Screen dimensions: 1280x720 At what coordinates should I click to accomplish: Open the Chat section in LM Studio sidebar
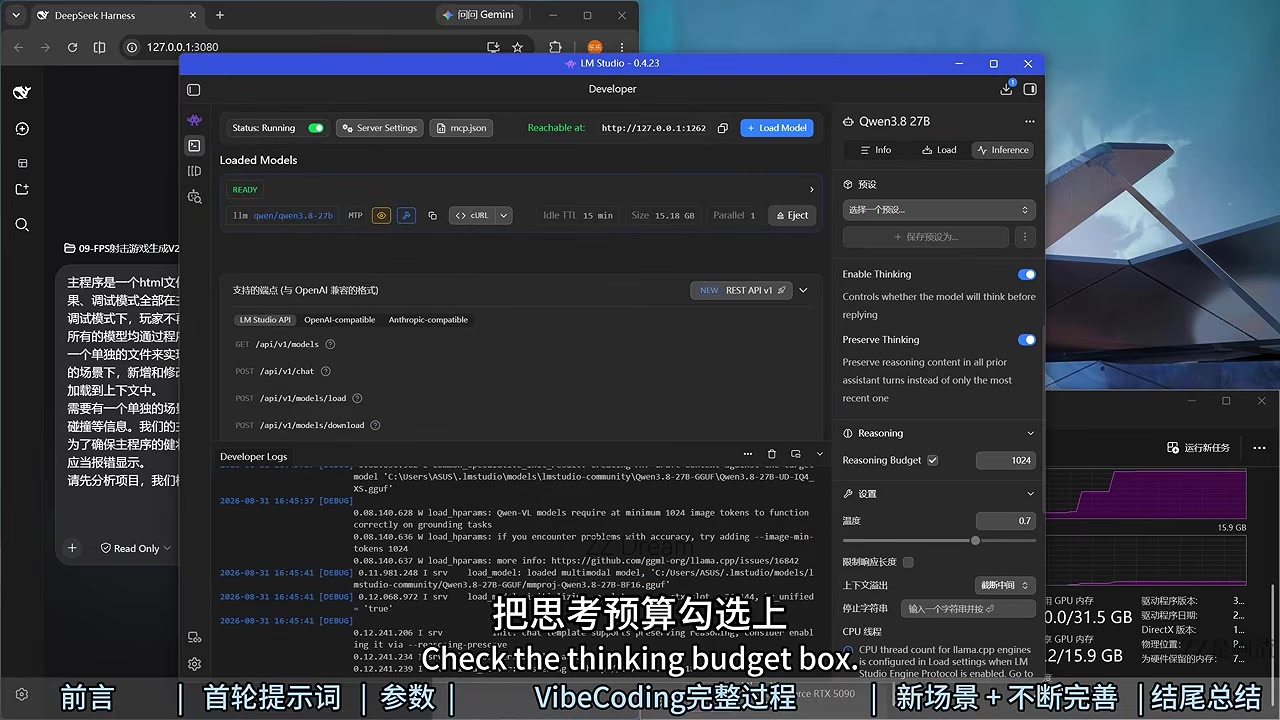click(x=194, y=121)
